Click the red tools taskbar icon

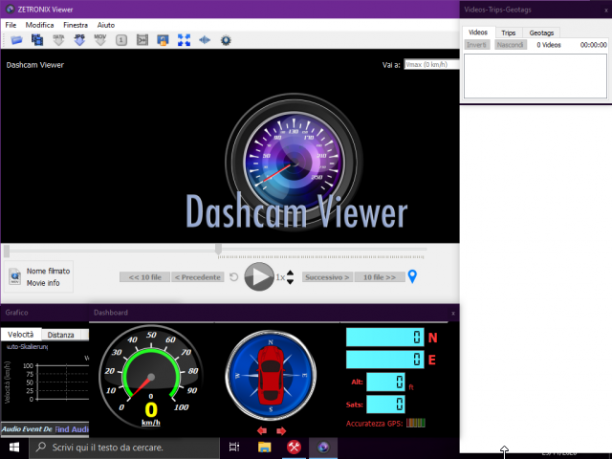[294, 447]
